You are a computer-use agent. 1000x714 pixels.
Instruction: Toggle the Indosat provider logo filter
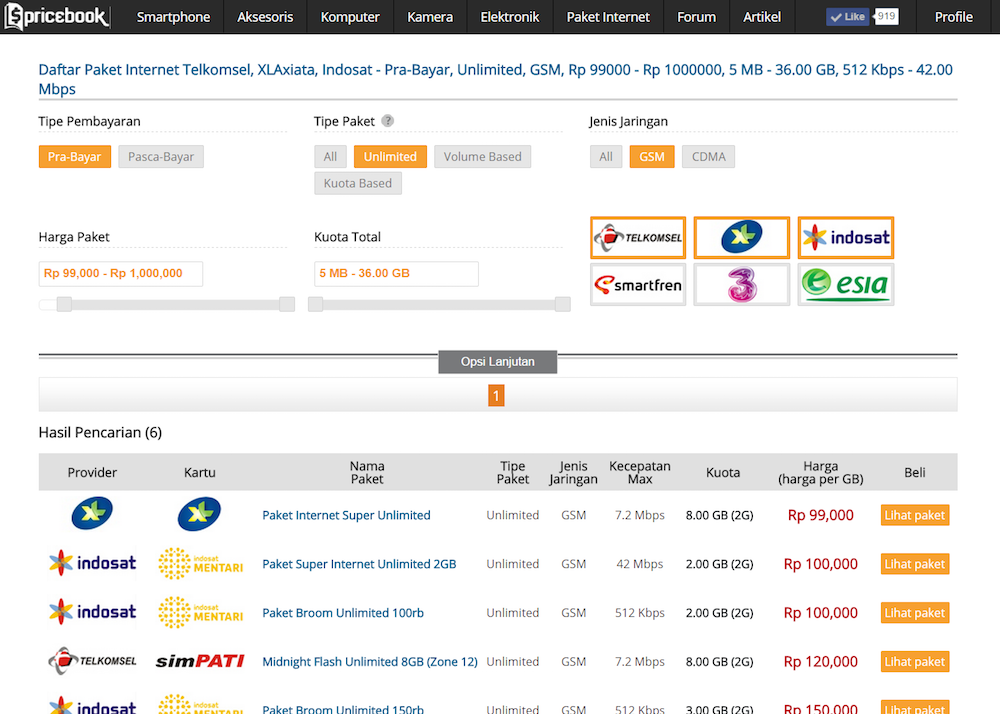click(846, 238)
